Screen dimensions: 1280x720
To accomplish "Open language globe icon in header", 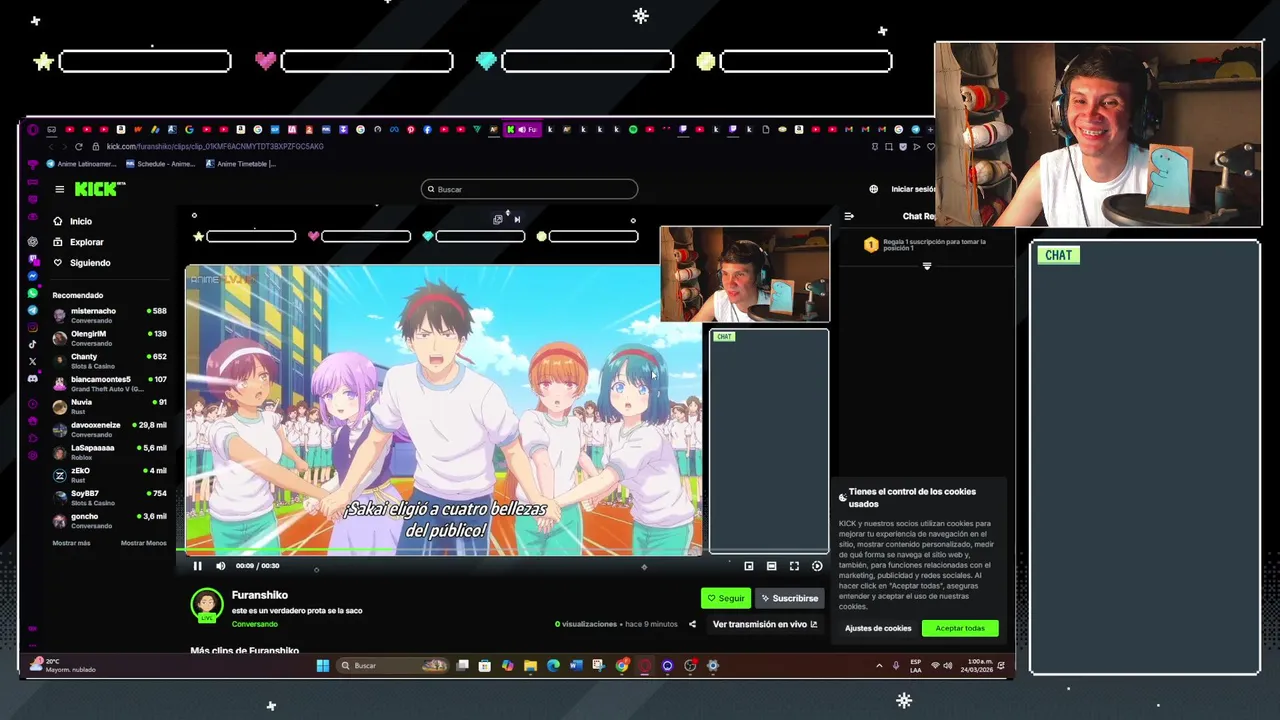I will pos(873,189).
